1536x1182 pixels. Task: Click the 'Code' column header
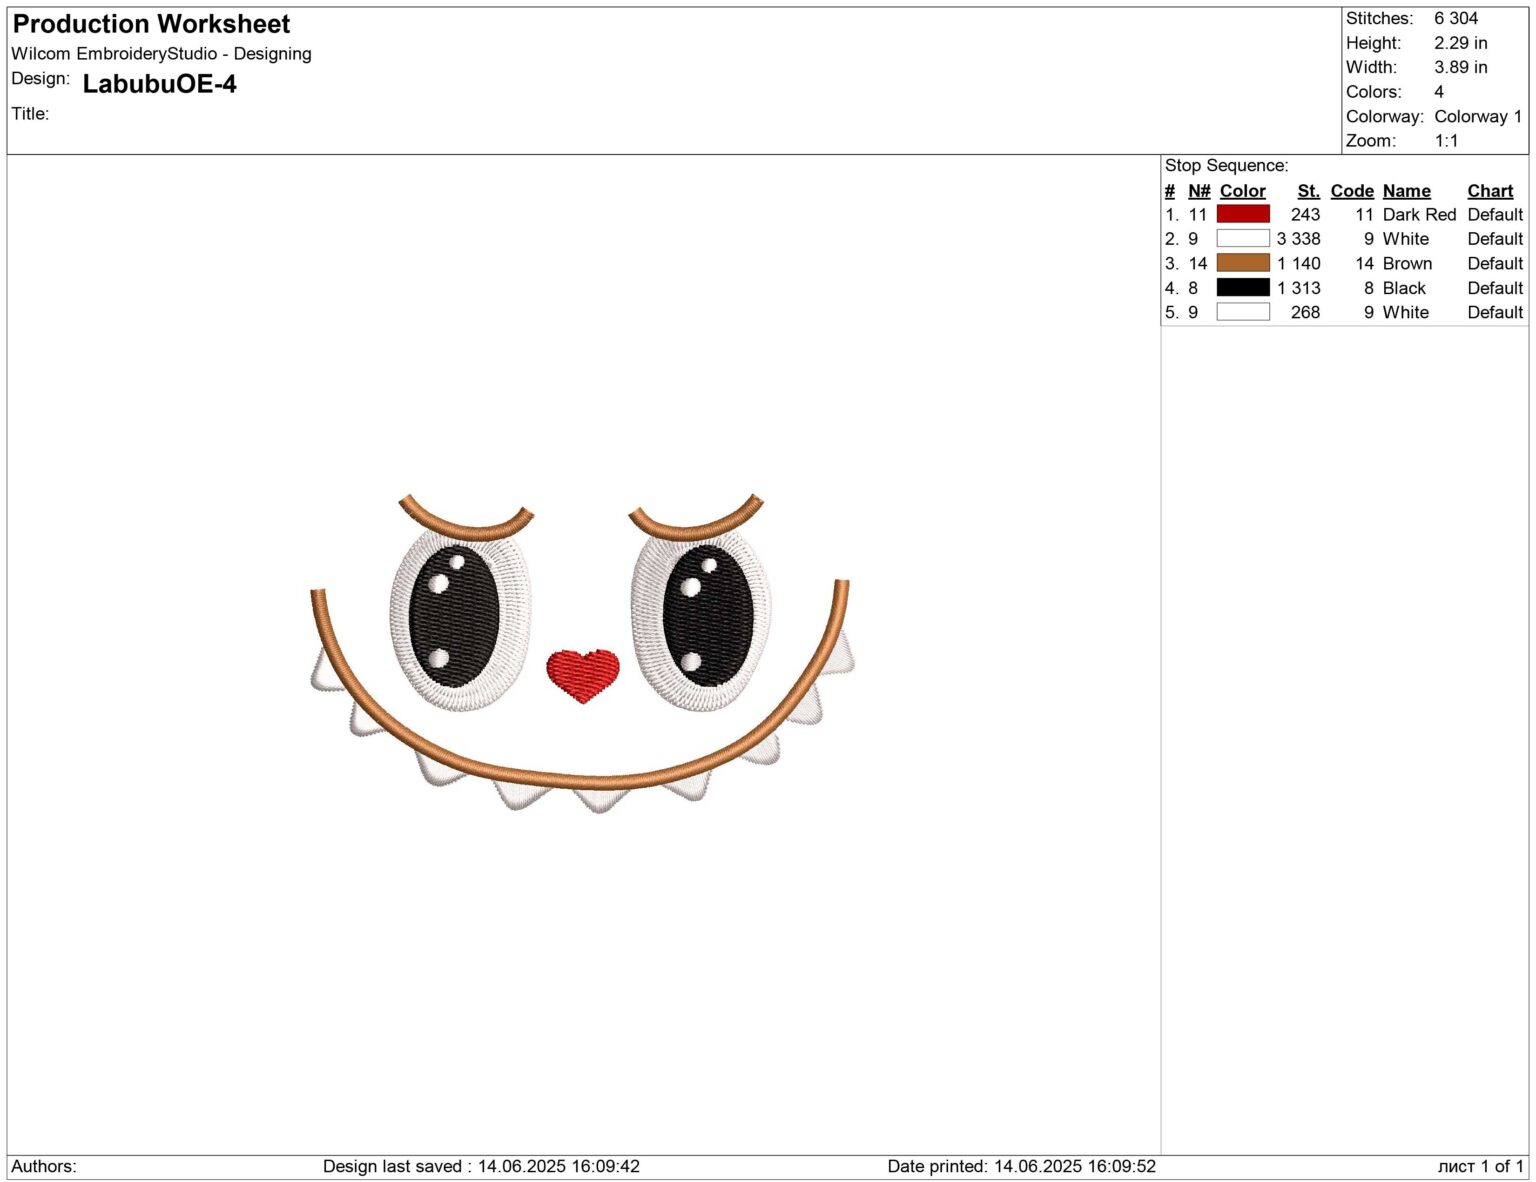click(x=1352, y=190)
